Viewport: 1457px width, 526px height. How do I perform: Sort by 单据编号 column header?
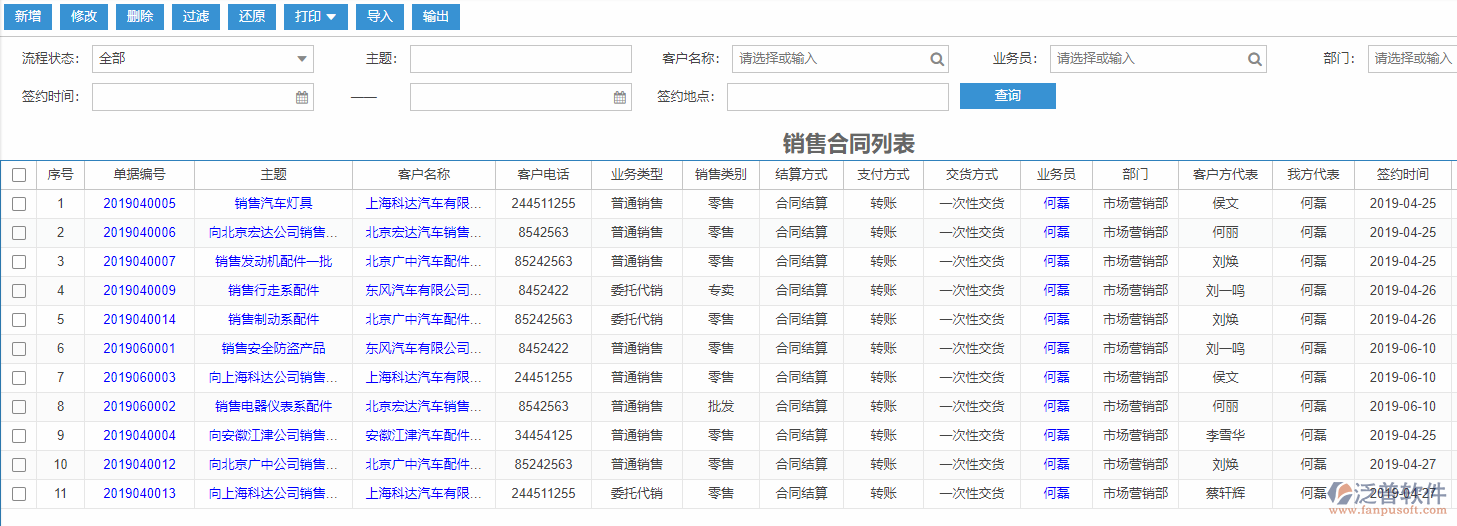139,175
